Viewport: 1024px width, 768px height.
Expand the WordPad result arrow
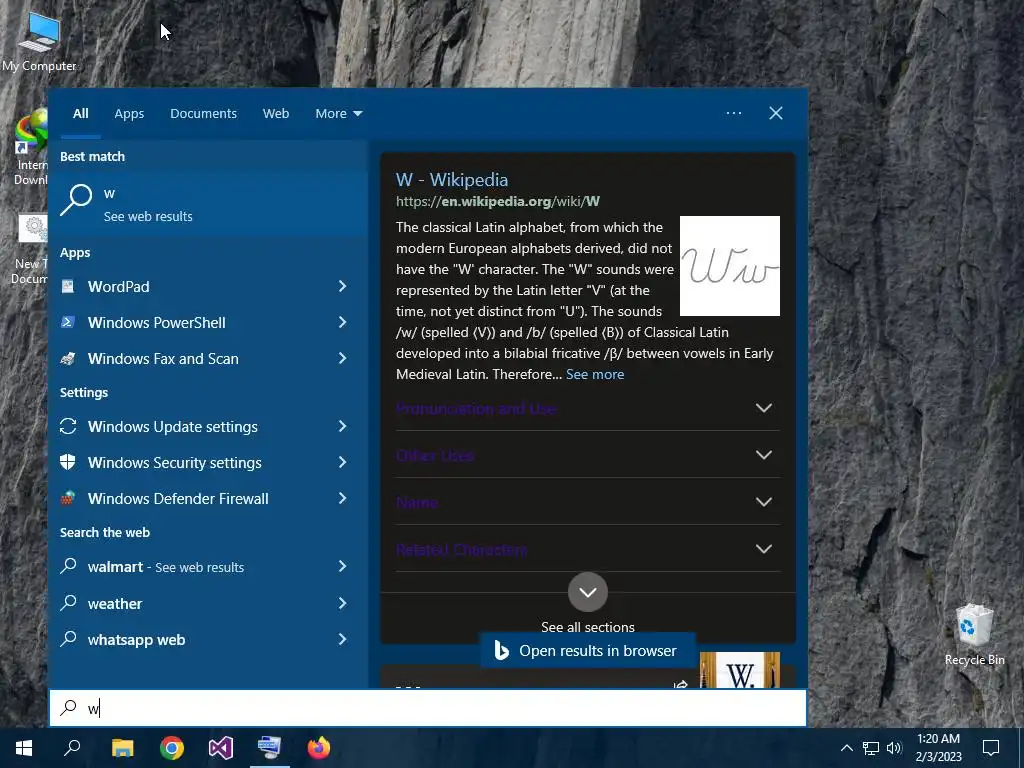point(342,286)
